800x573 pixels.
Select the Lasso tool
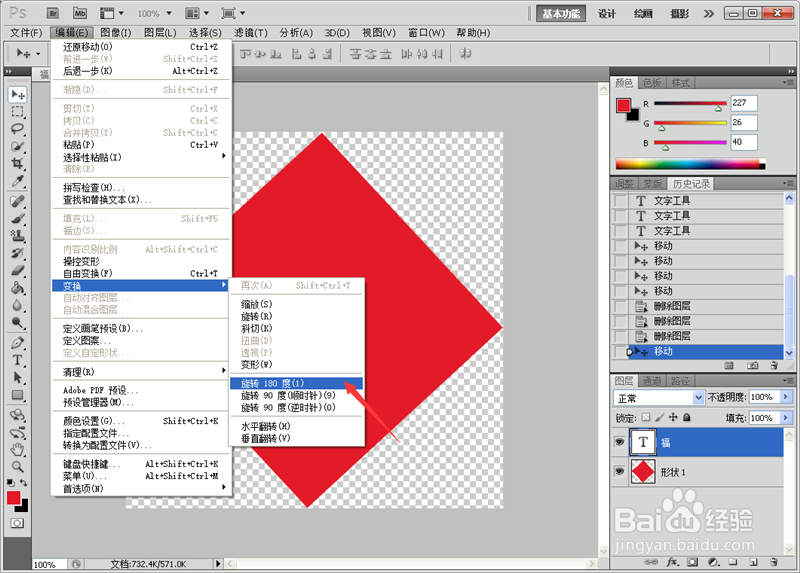click(18, 129)
